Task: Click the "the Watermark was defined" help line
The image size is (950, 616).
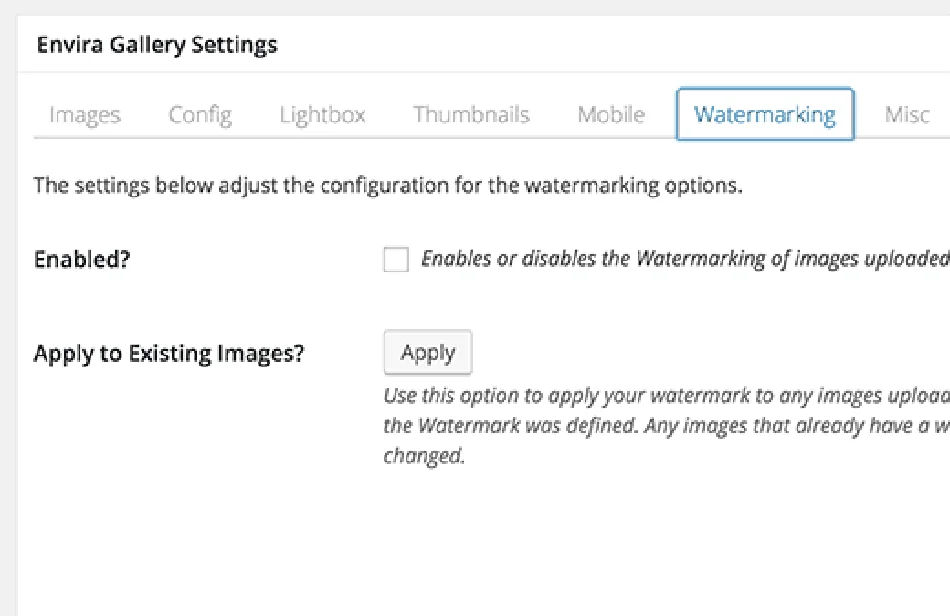Action: point(665,426)
